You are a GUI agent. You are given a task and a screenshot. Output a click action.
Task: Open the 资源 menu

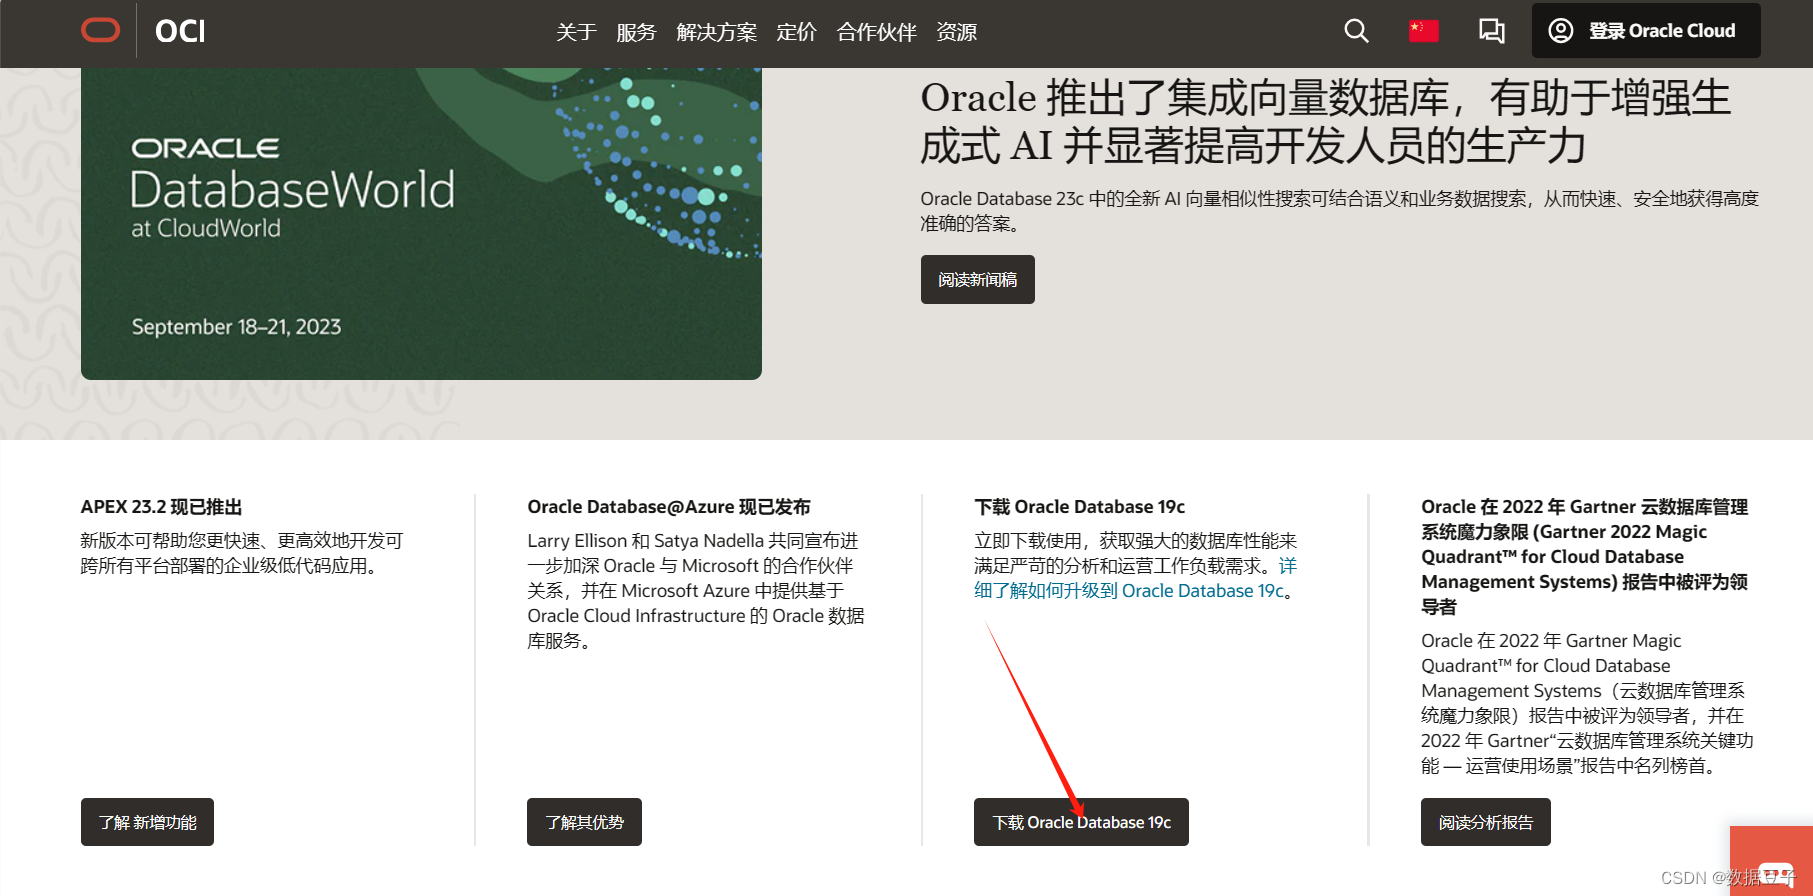[956, 32]
